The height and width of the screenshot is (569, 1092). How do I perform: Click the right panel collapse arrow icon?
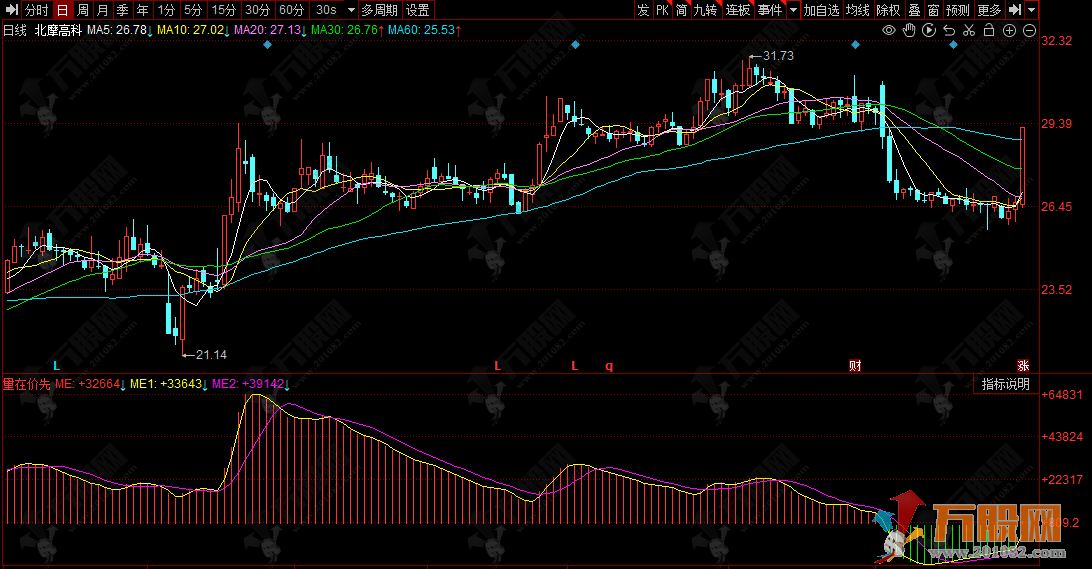pyautogui.click(x=1014, y=10)
